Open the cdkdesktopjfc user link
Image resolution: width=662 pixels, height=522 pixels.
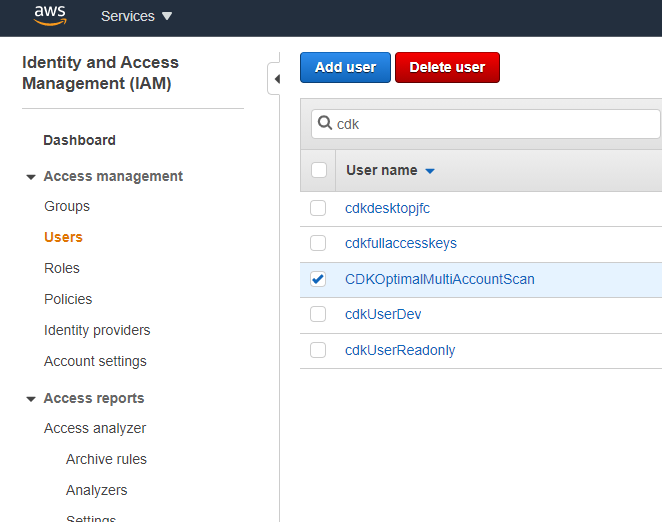387,208
